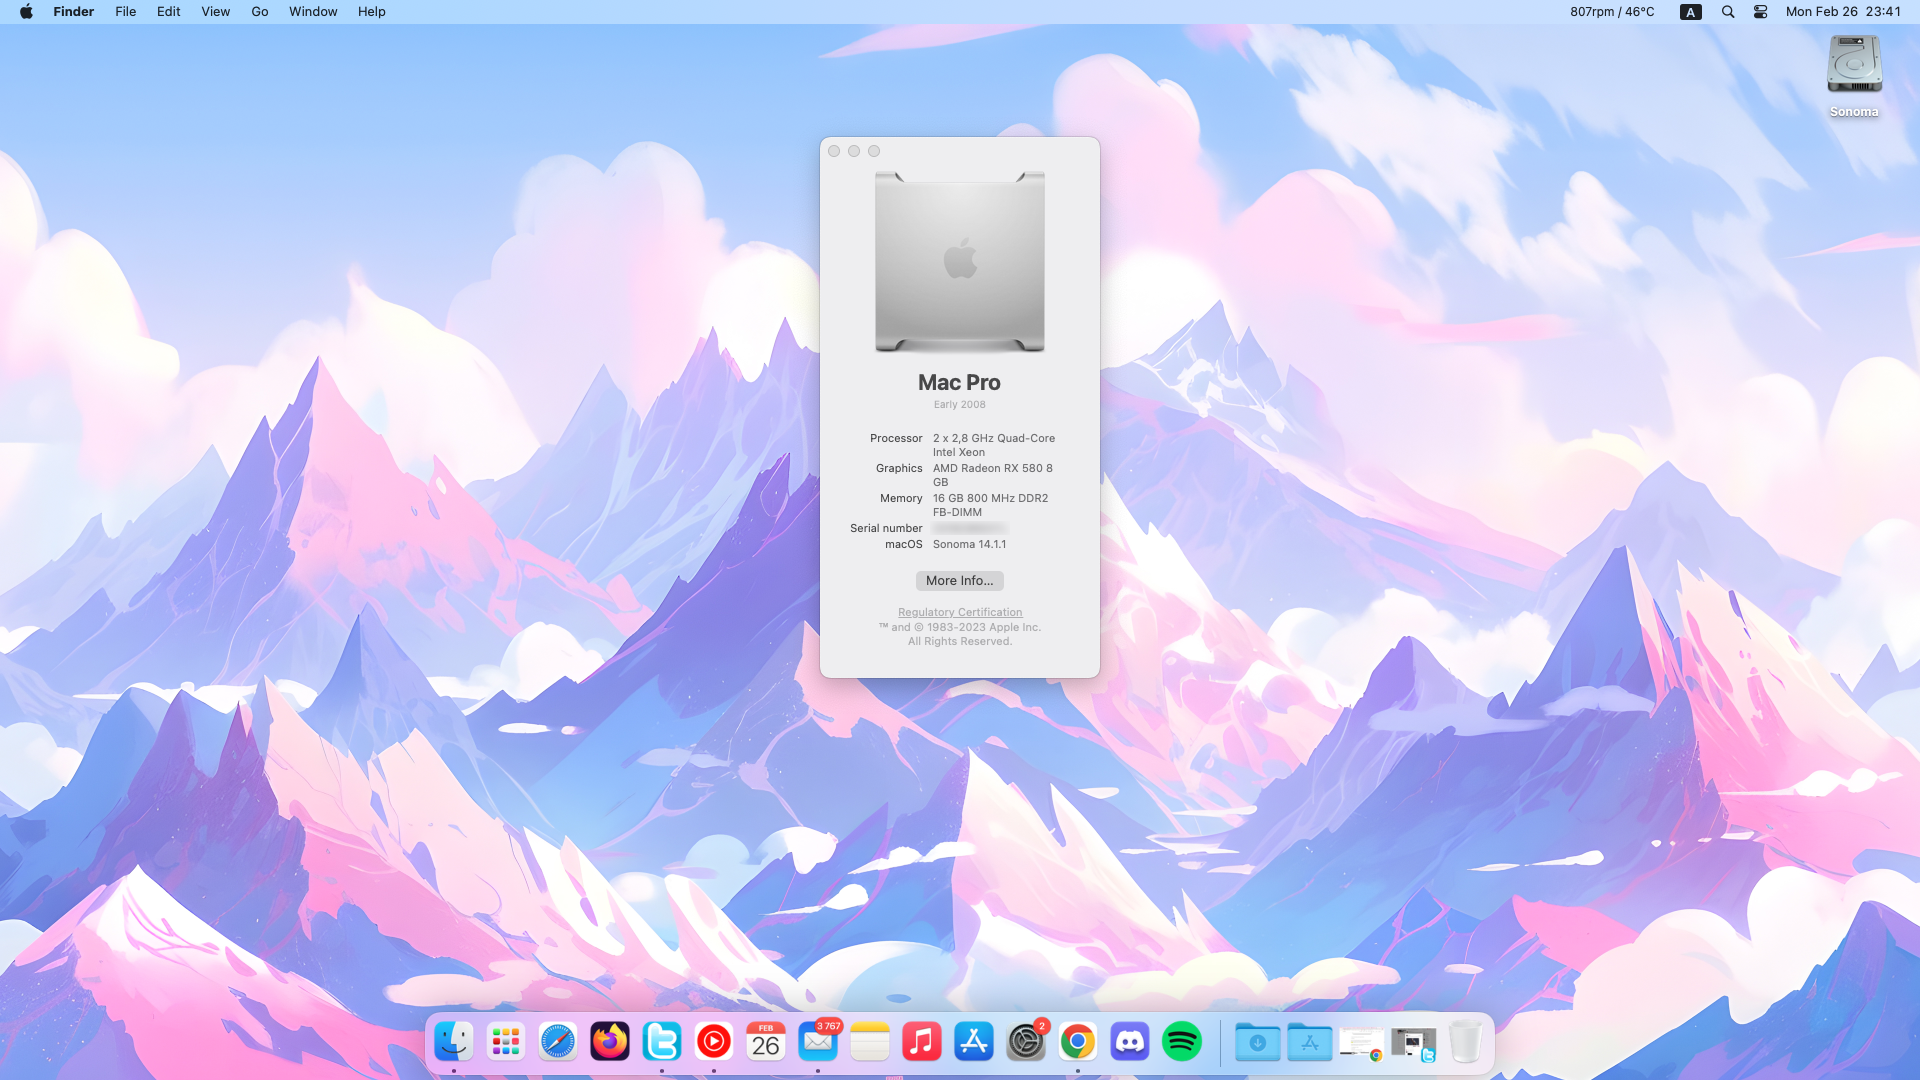Image resolution: width=1920 pixels, height=1080 pixels.
Task: Close the About This Mac window
Action: pyautogui.click(x=834, y=151)
